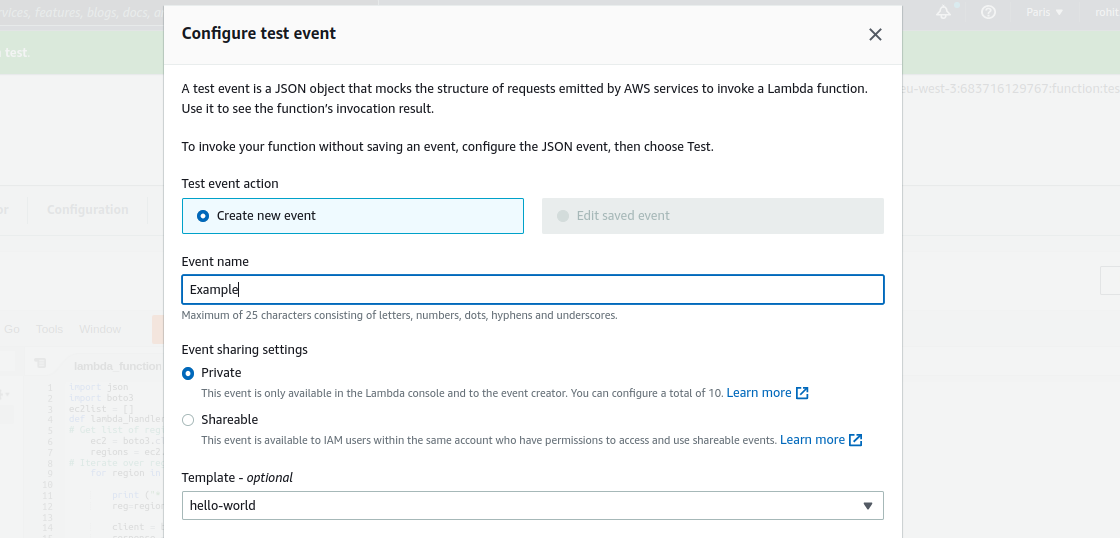Open Learn more link for Shareable events

tap(812, 440)
